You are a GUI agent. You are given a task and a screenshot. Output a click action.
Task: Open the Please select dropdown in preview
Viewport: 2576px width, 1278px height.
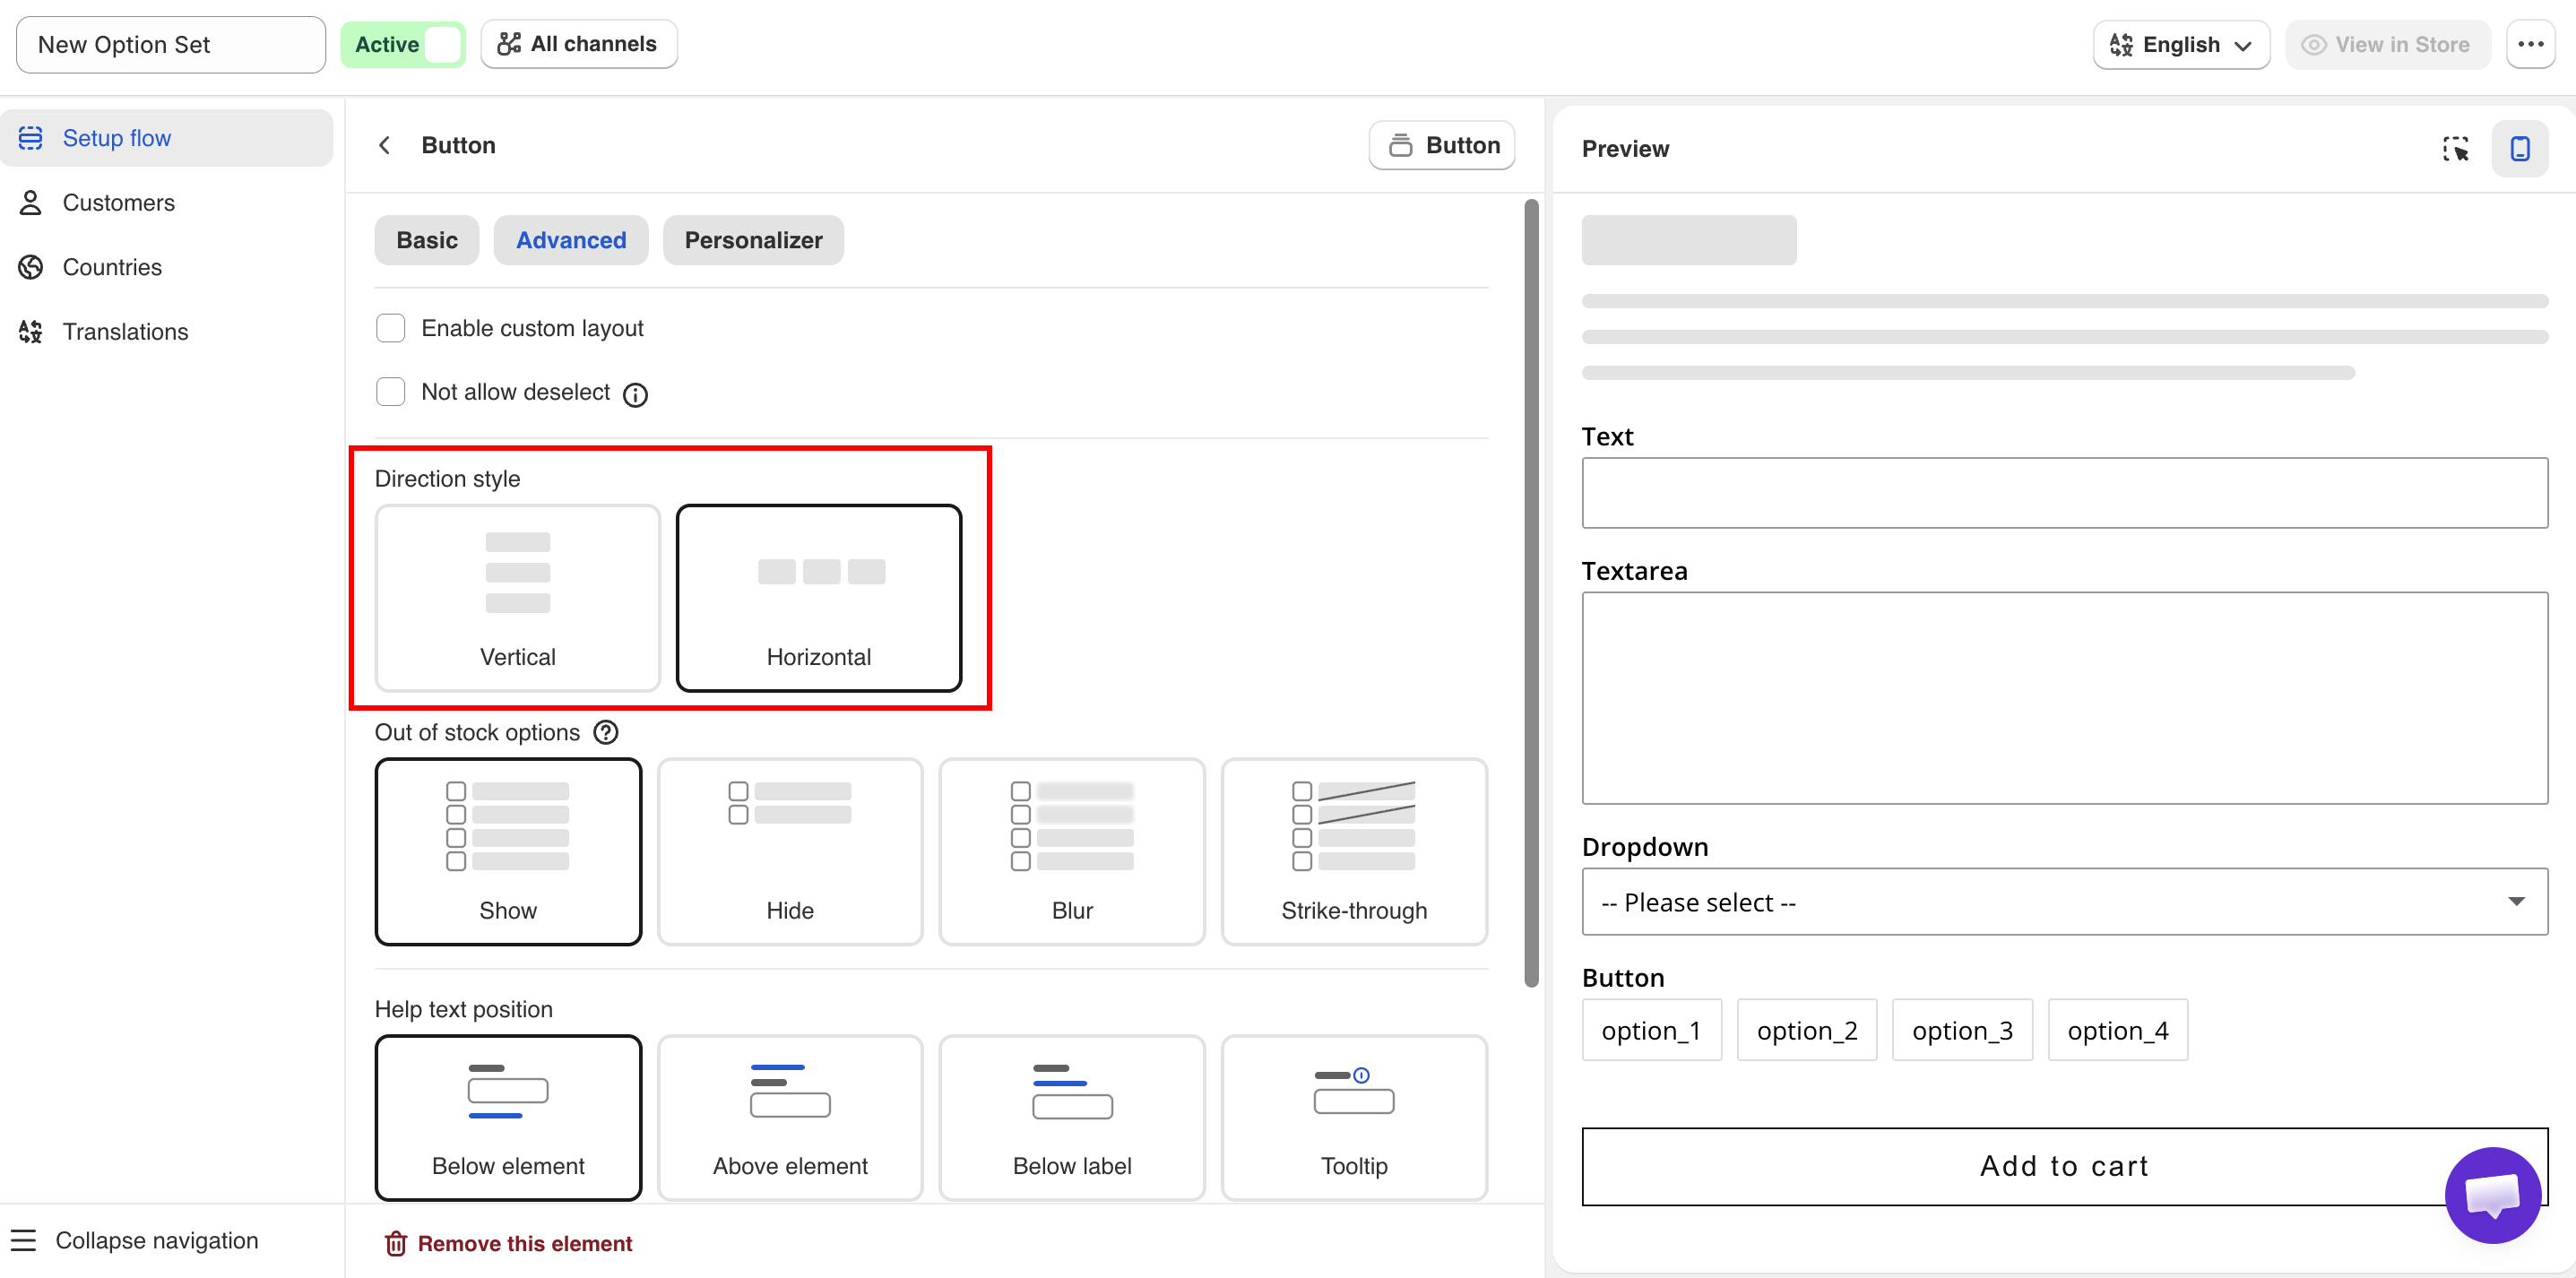[x=2064, y=901]
